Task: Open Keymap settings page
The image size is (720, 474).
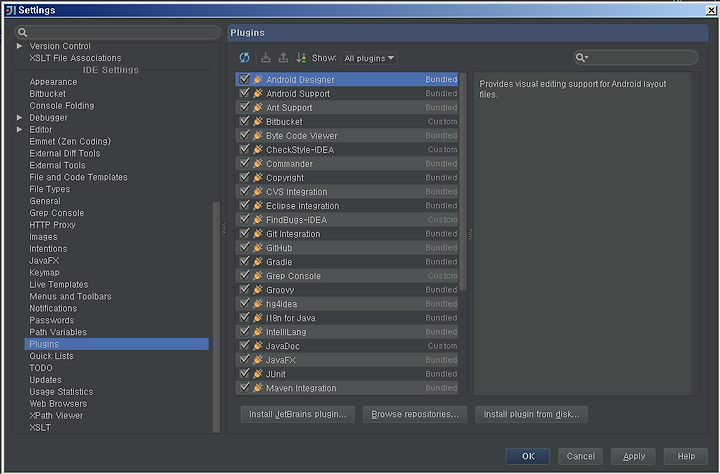Action: click(45, 272)
